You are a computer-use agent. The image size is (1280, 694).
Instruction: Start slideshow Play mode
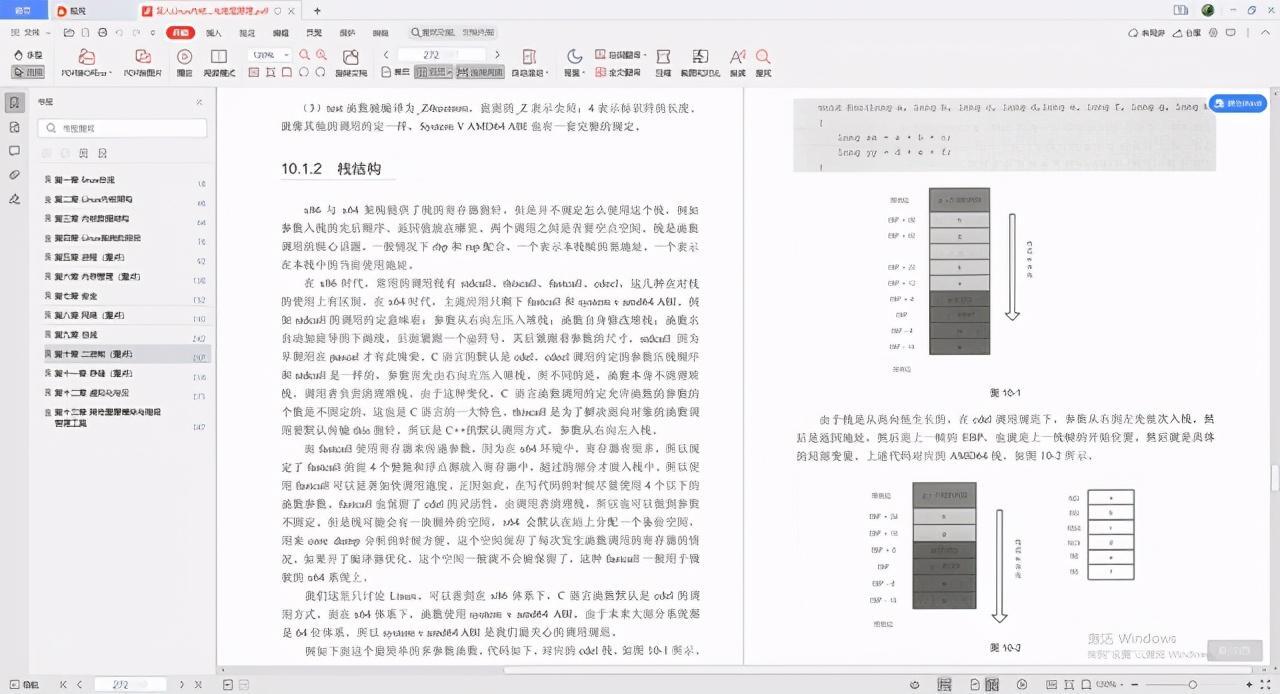[x=184, y=63]
